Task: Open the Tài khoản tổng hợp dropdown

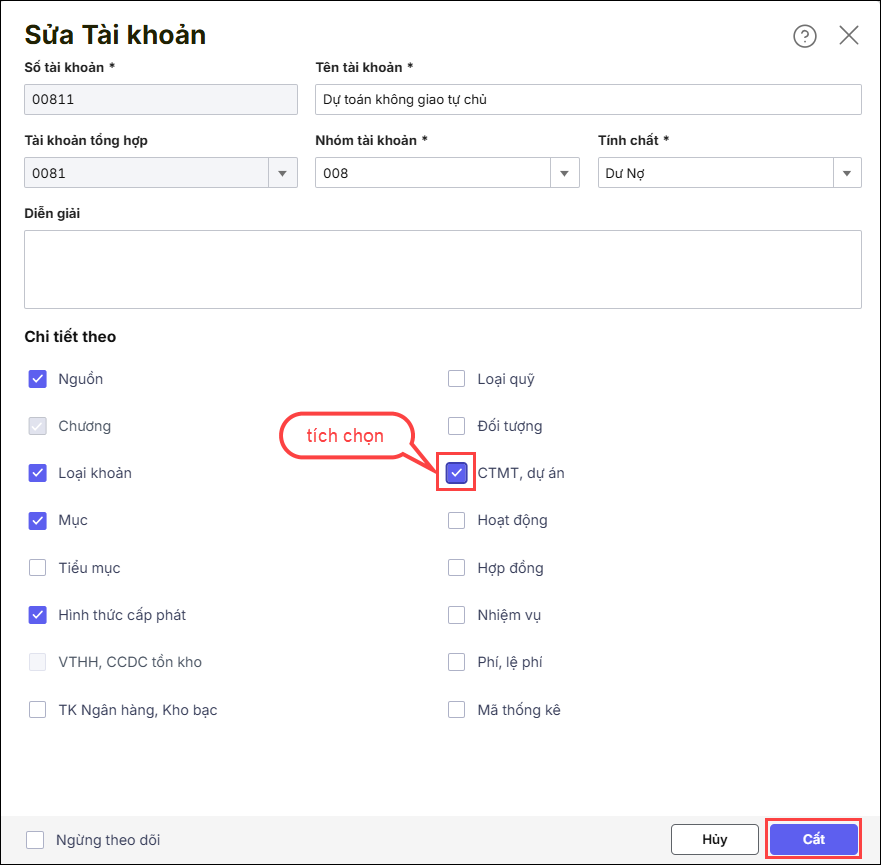Action: [x=283, y=173]
